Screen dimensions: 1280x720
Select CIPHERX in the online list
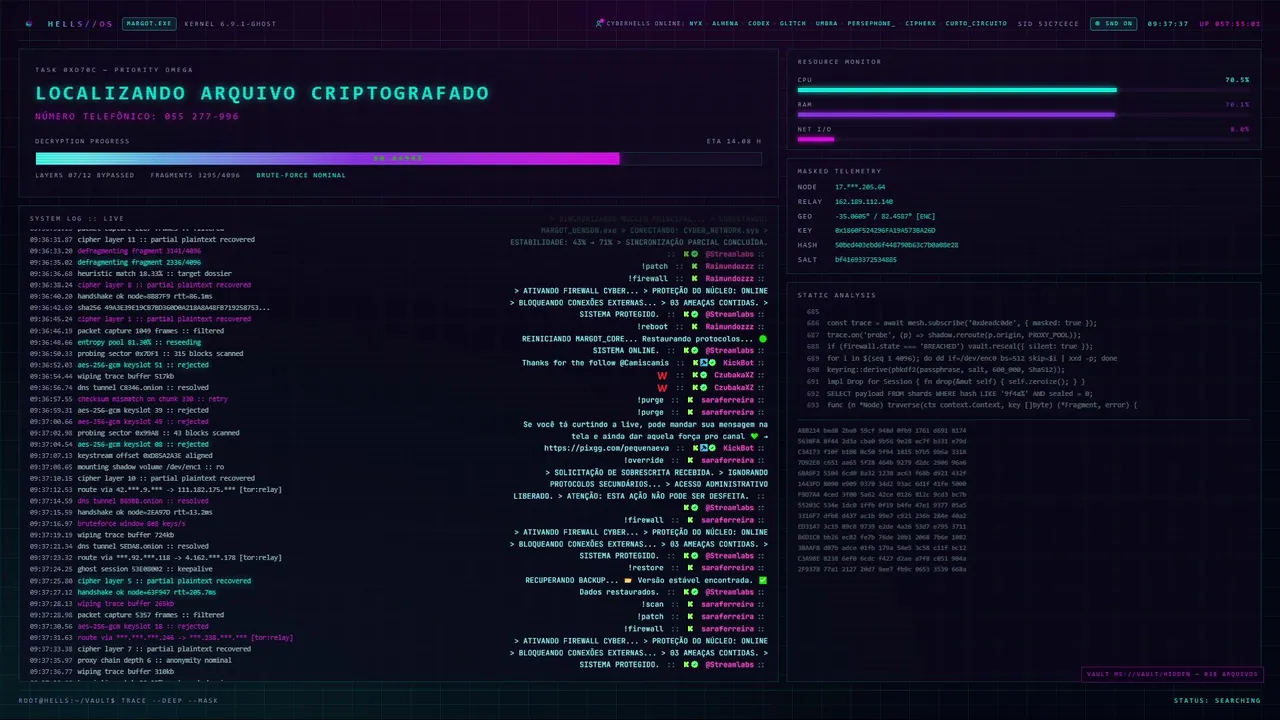pos(921,23)
